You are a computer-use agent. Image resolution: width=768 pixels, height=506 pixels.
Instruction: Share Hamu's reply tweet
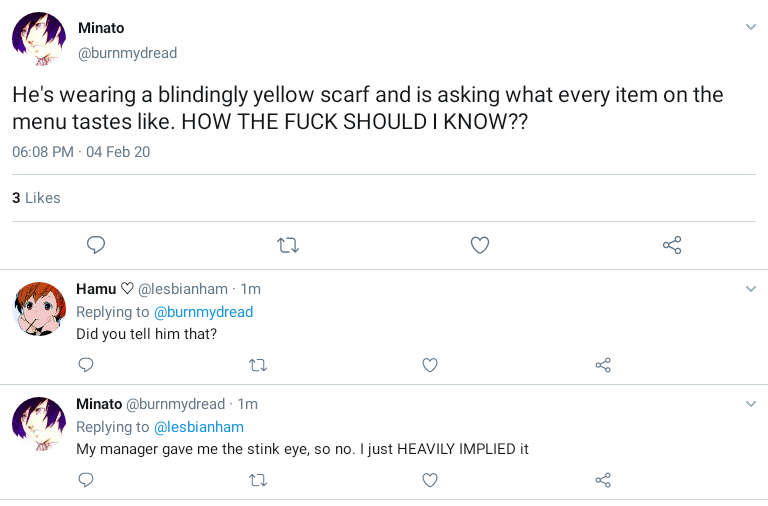603,365
